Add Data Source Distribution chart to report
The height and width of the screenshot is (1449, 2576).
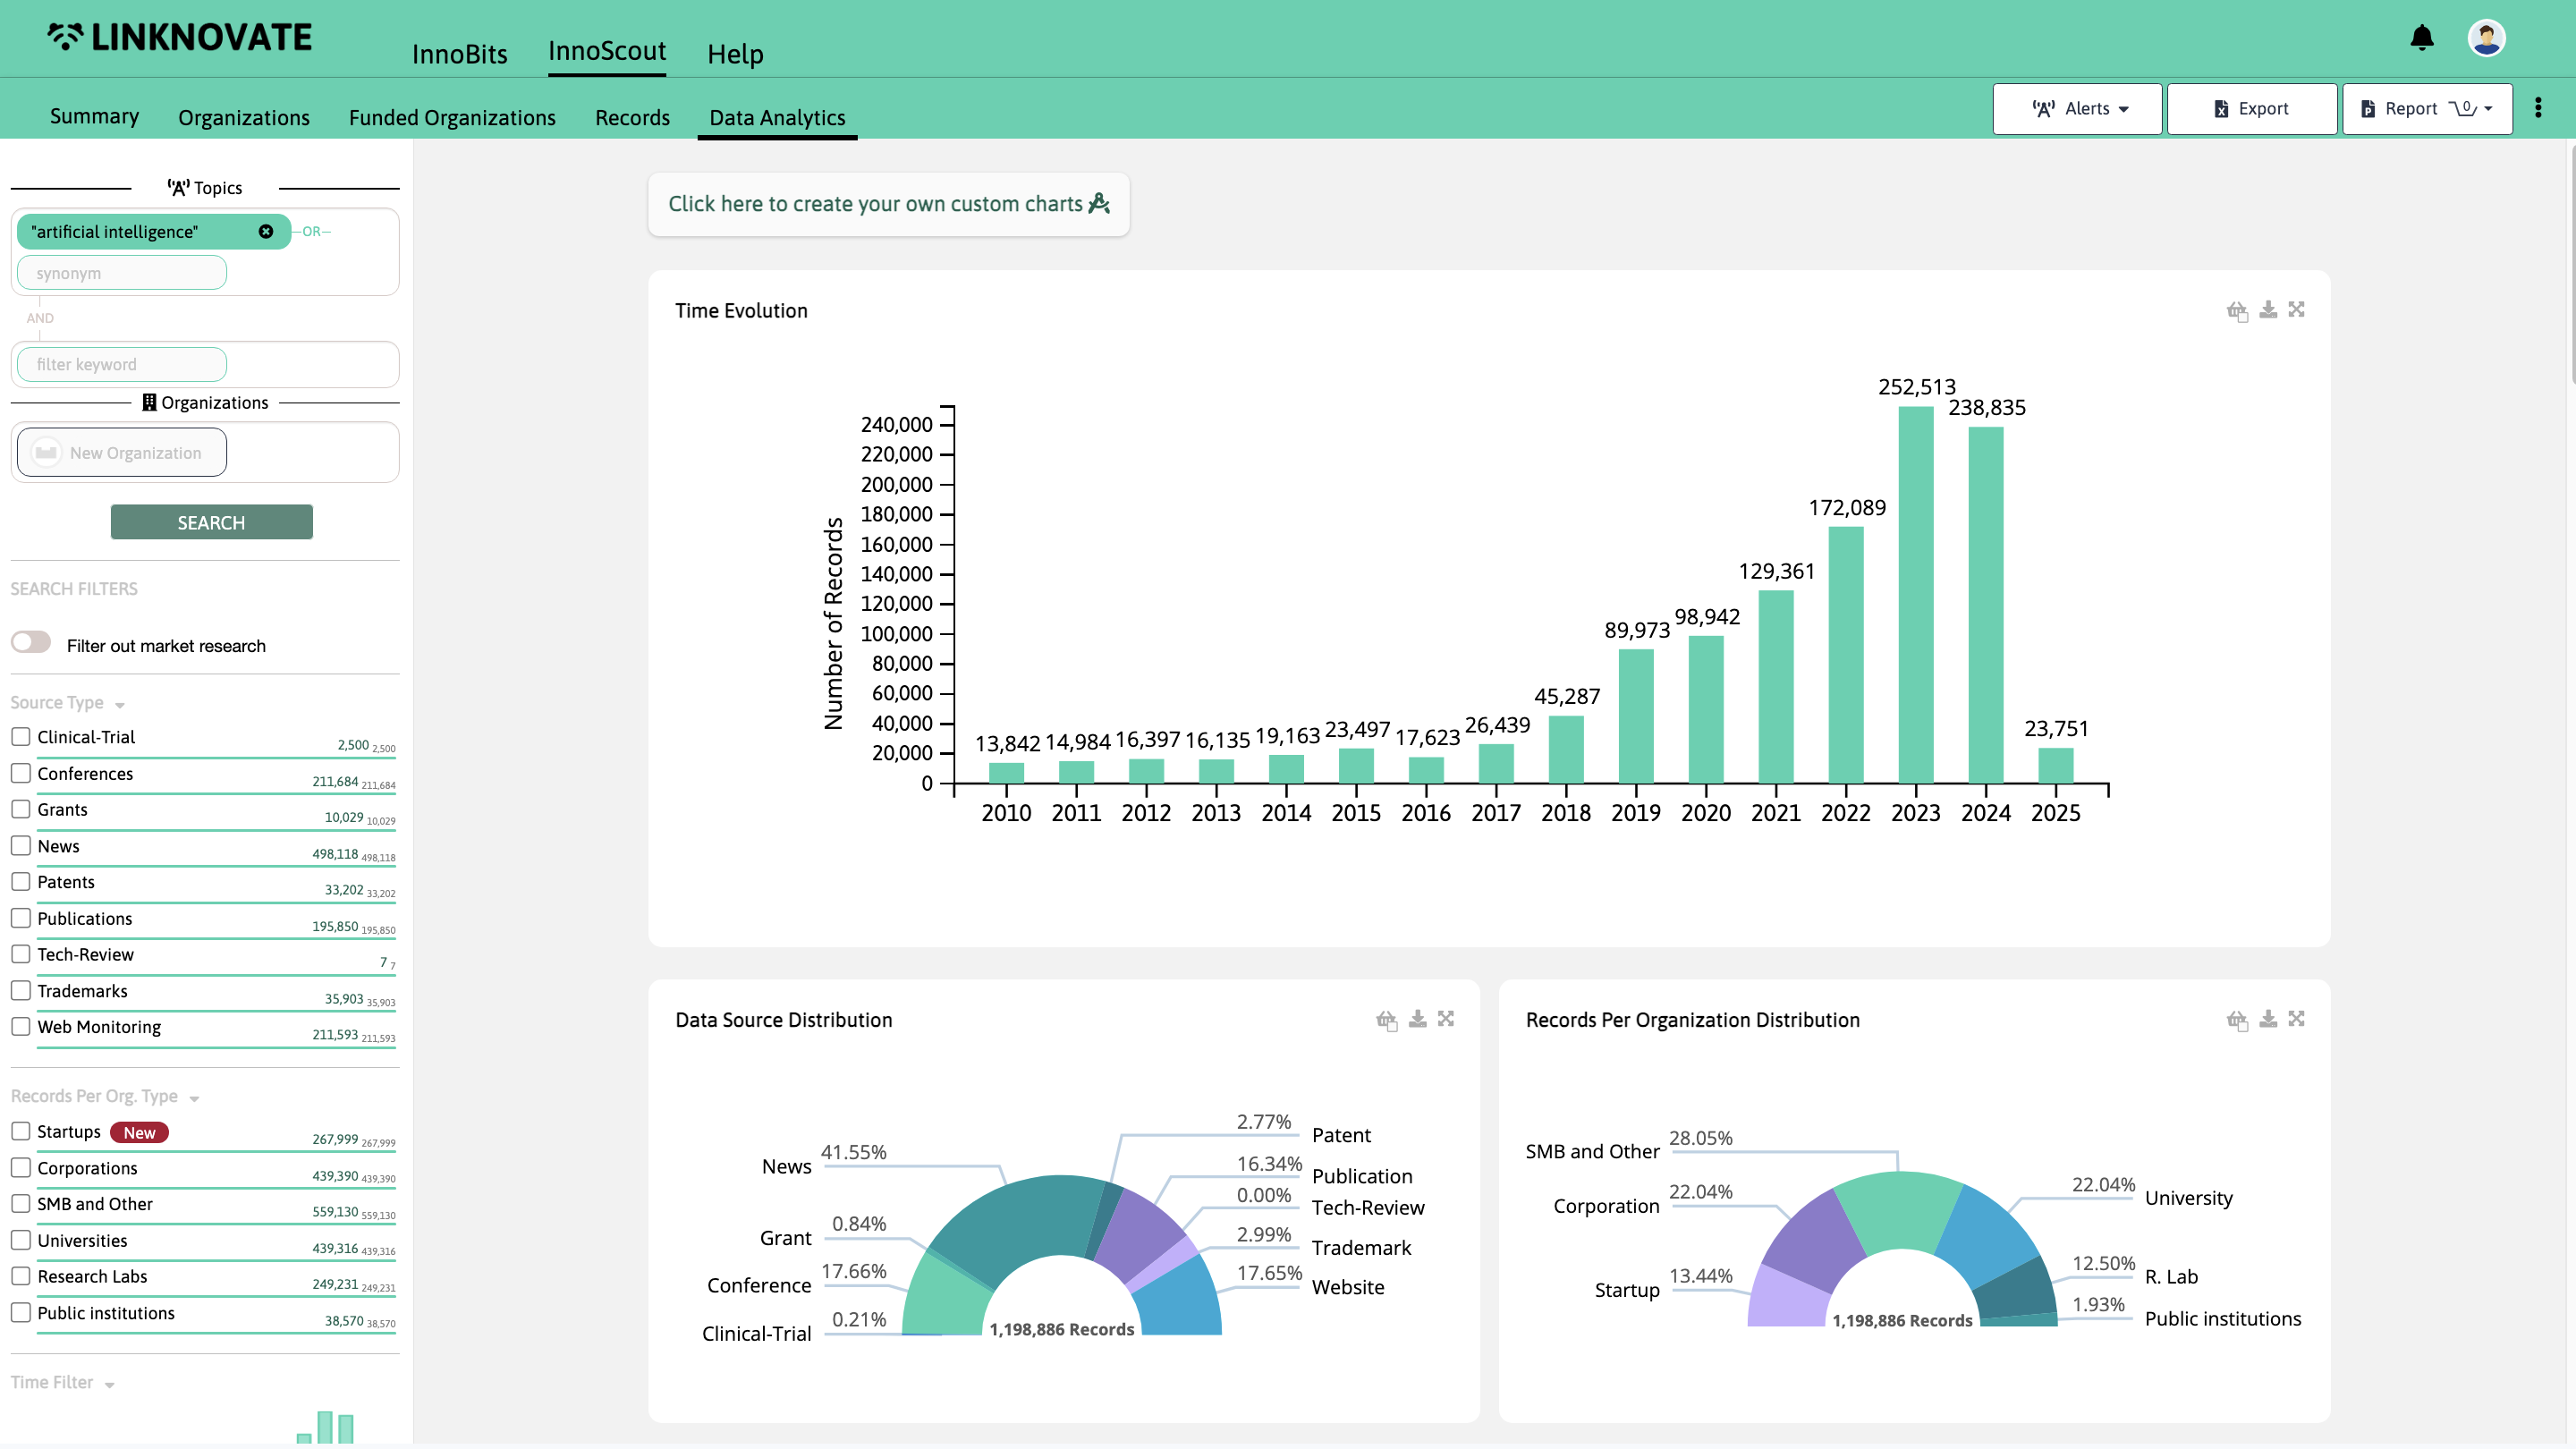(1386, 1020)
